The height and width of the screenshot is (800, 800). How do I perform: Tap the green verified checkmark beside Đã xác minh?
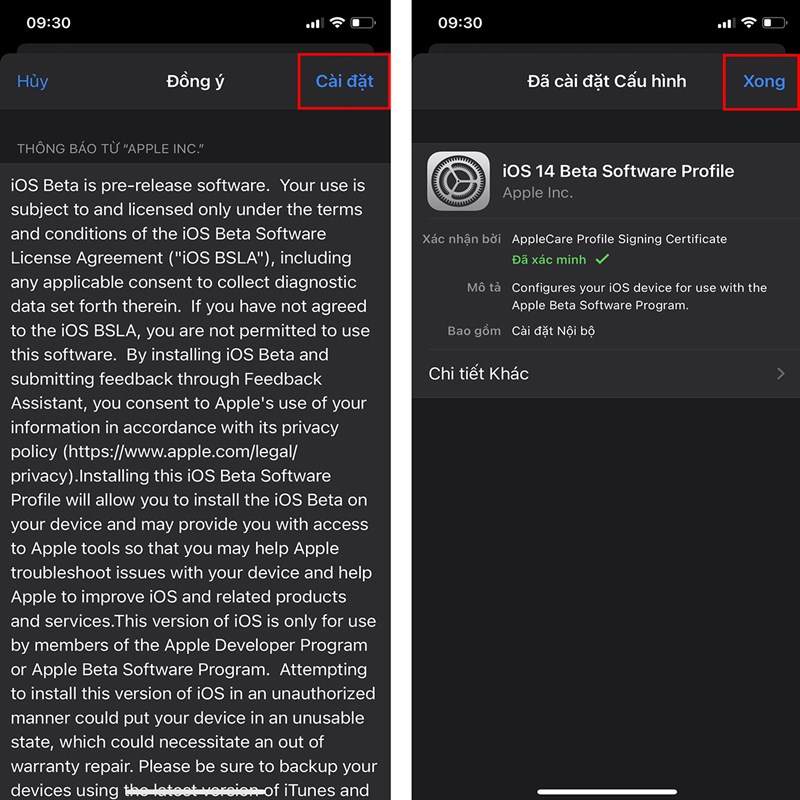click(602, 259)
